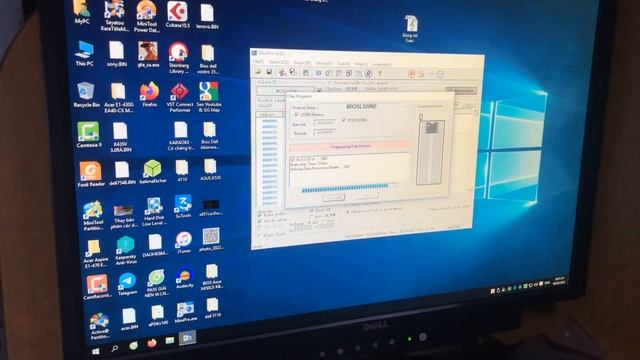Select the sony.BIN desktop file
Image resolution: width=640 pixels, height=360 pixels.
pyautogui.click(x=117, y=54)
